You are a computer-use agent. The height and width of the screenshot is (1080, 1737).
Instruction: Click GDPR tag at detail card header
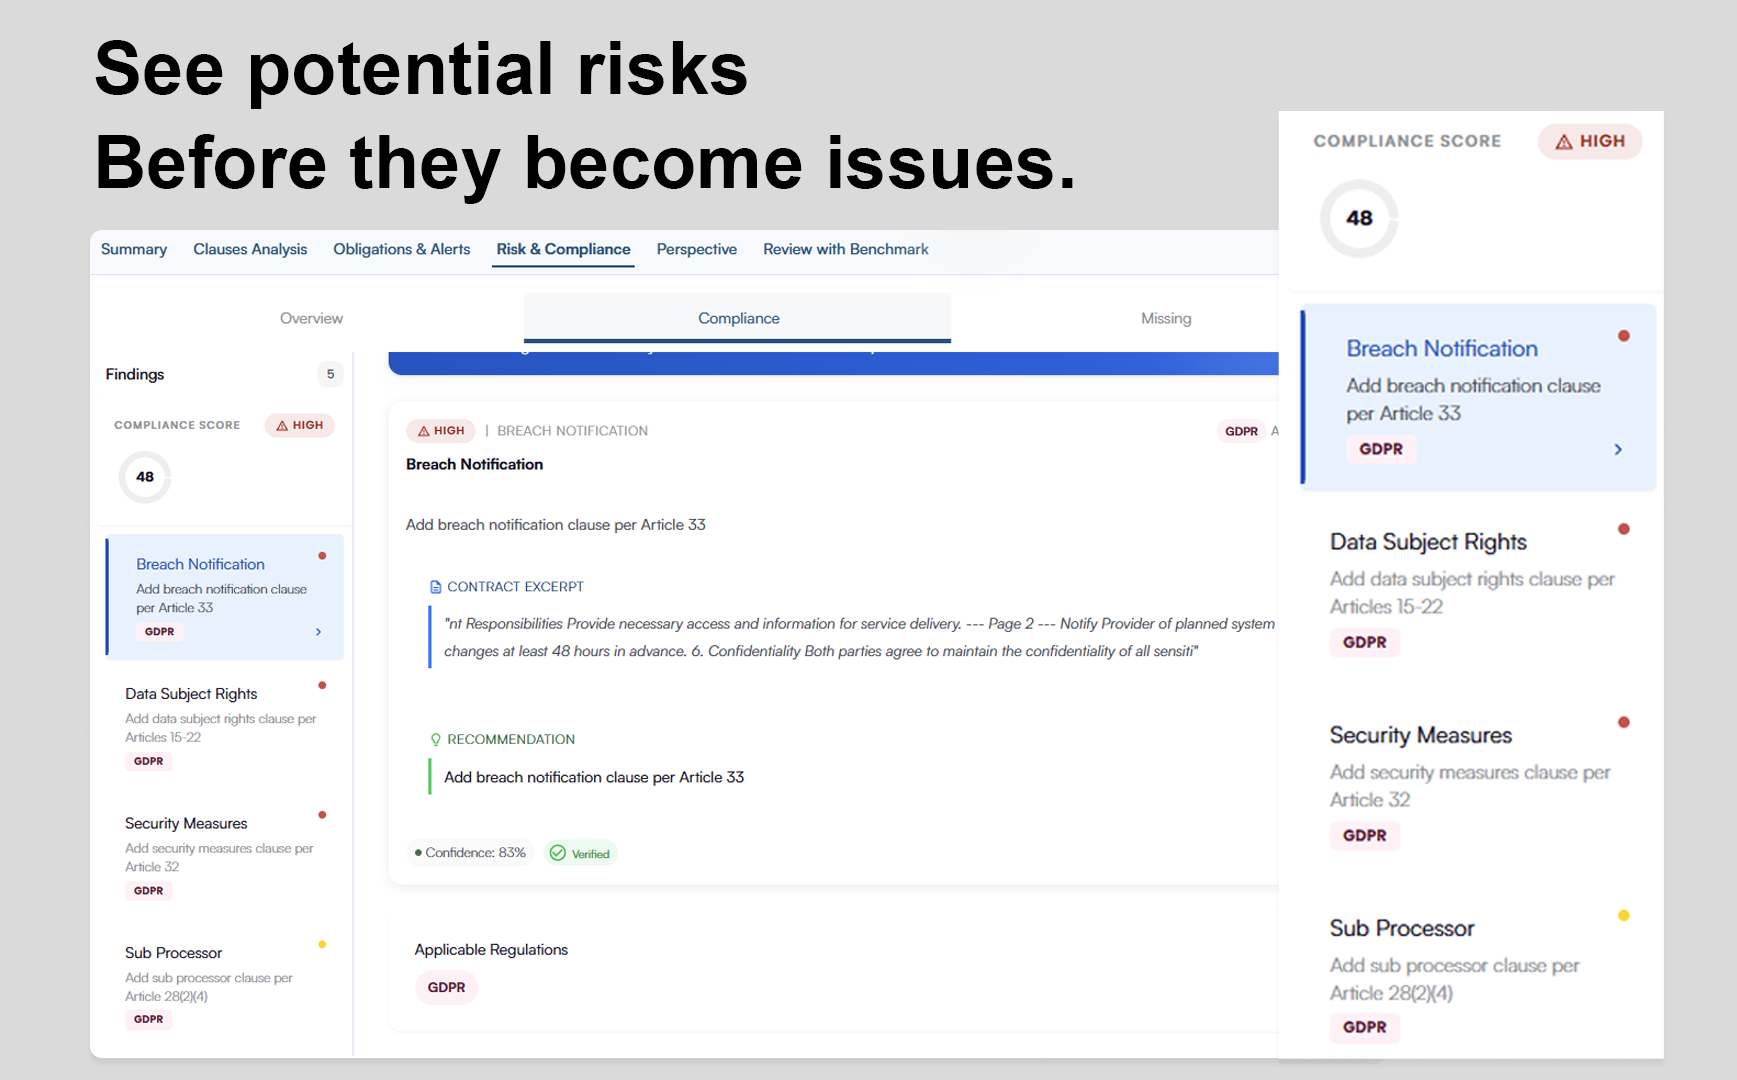coord(1241,431)
